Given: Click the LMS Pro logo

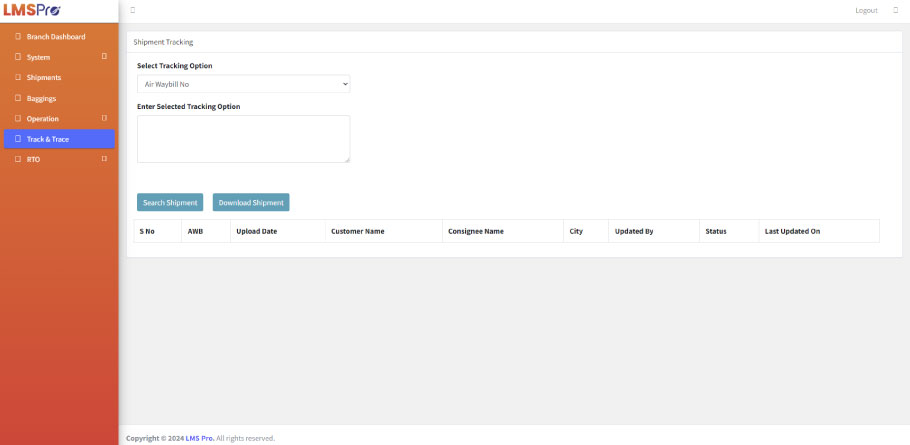Looking at the screenshot, I should point(32,10).
